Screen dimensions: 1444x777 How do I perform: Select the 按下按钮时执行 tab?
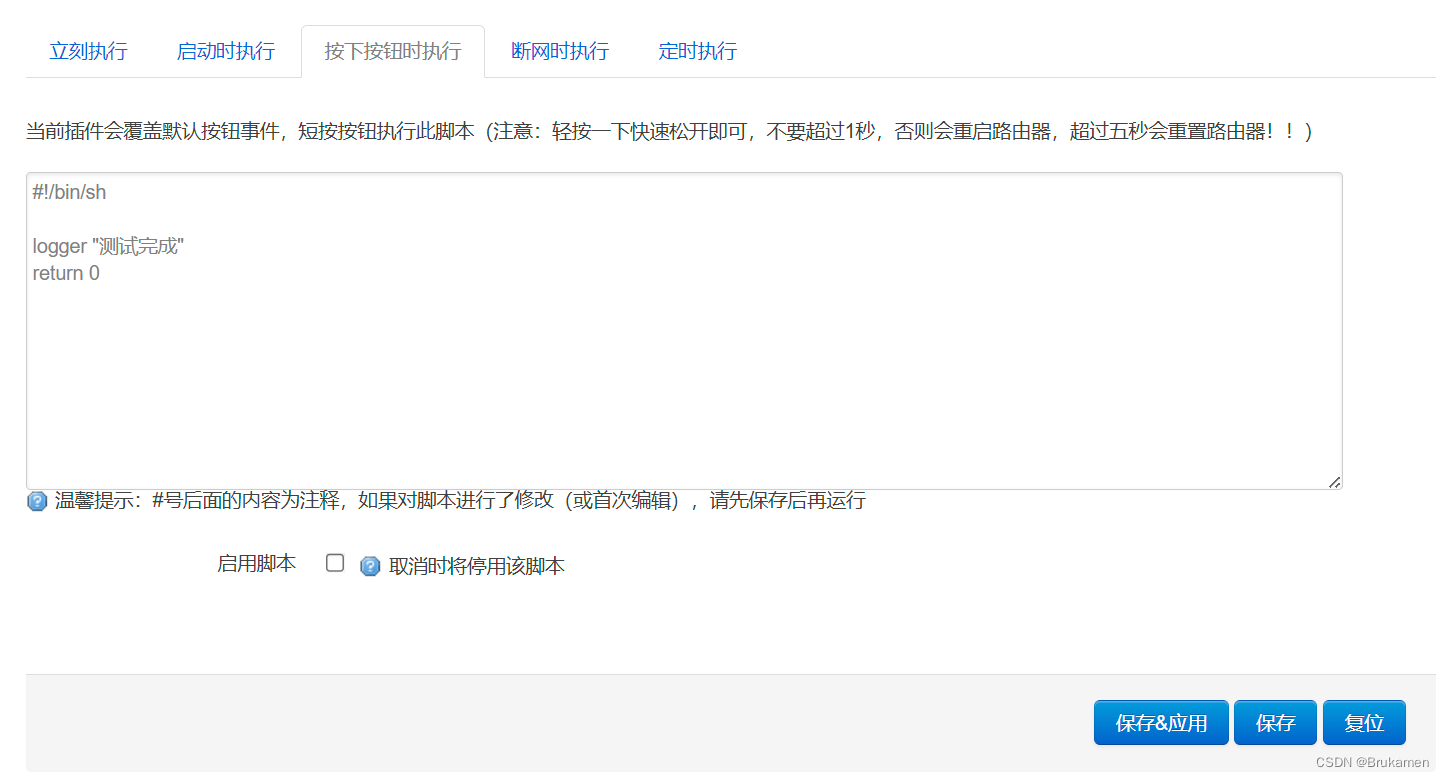tap(392, 51)
